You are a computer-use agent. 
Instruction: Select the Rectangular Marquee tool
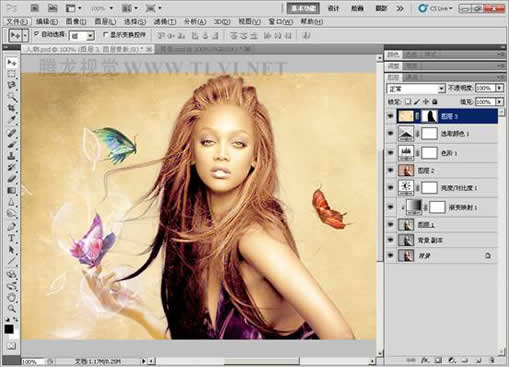click(x=12, y=74)
